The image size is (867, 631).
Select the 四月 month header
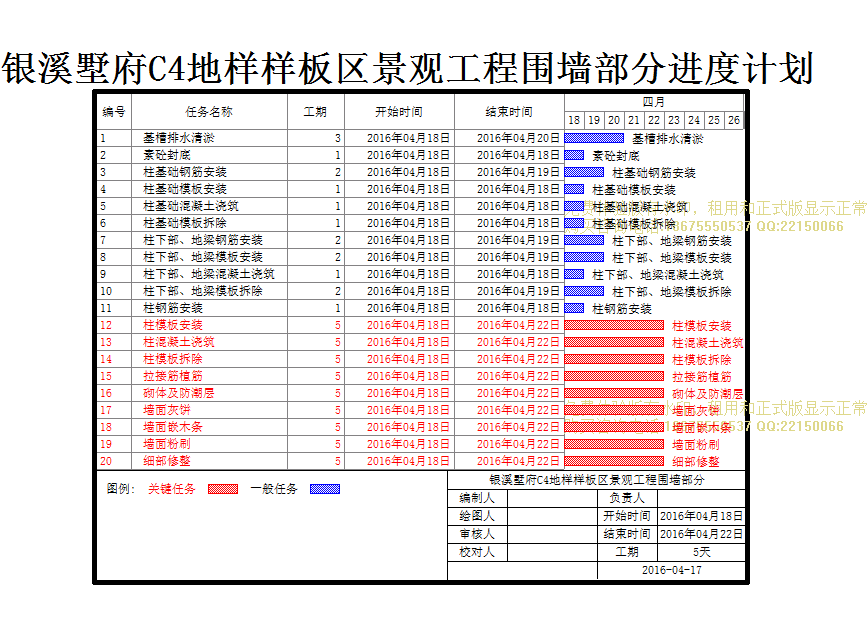[x=654, y=102]
